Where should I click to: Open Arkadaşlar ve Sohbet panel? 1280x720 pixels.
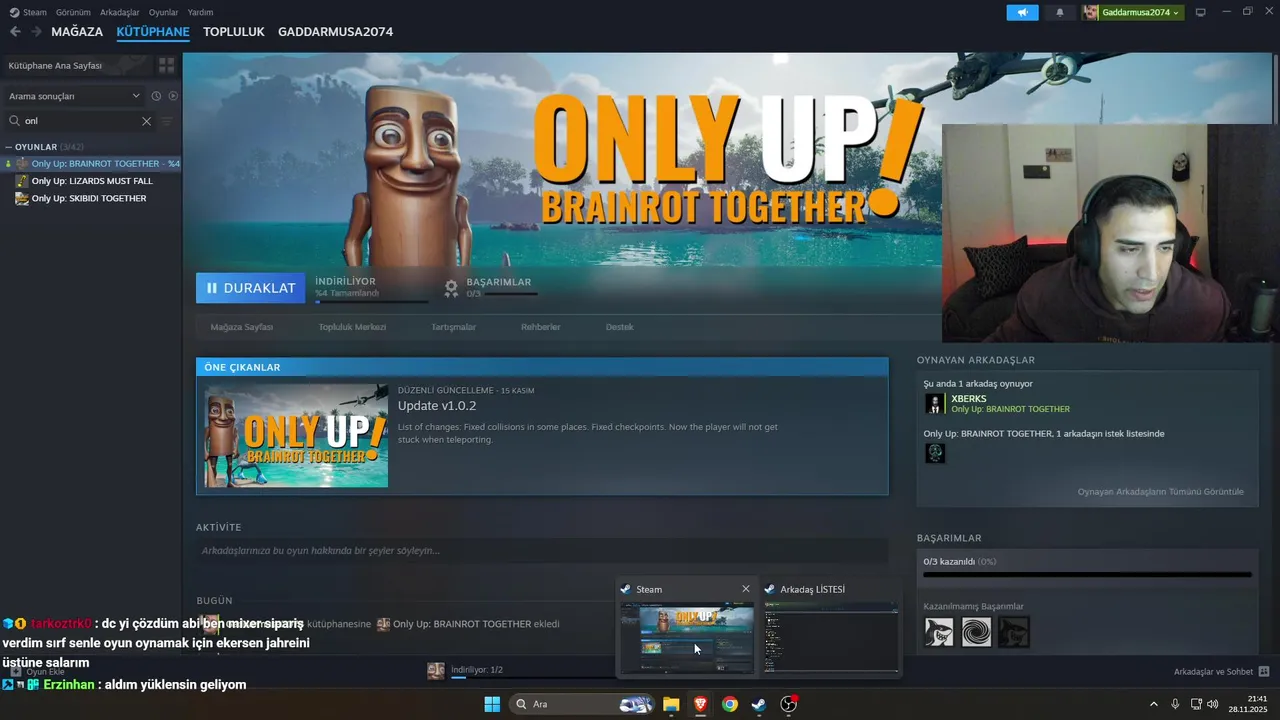pos(1221,672)
